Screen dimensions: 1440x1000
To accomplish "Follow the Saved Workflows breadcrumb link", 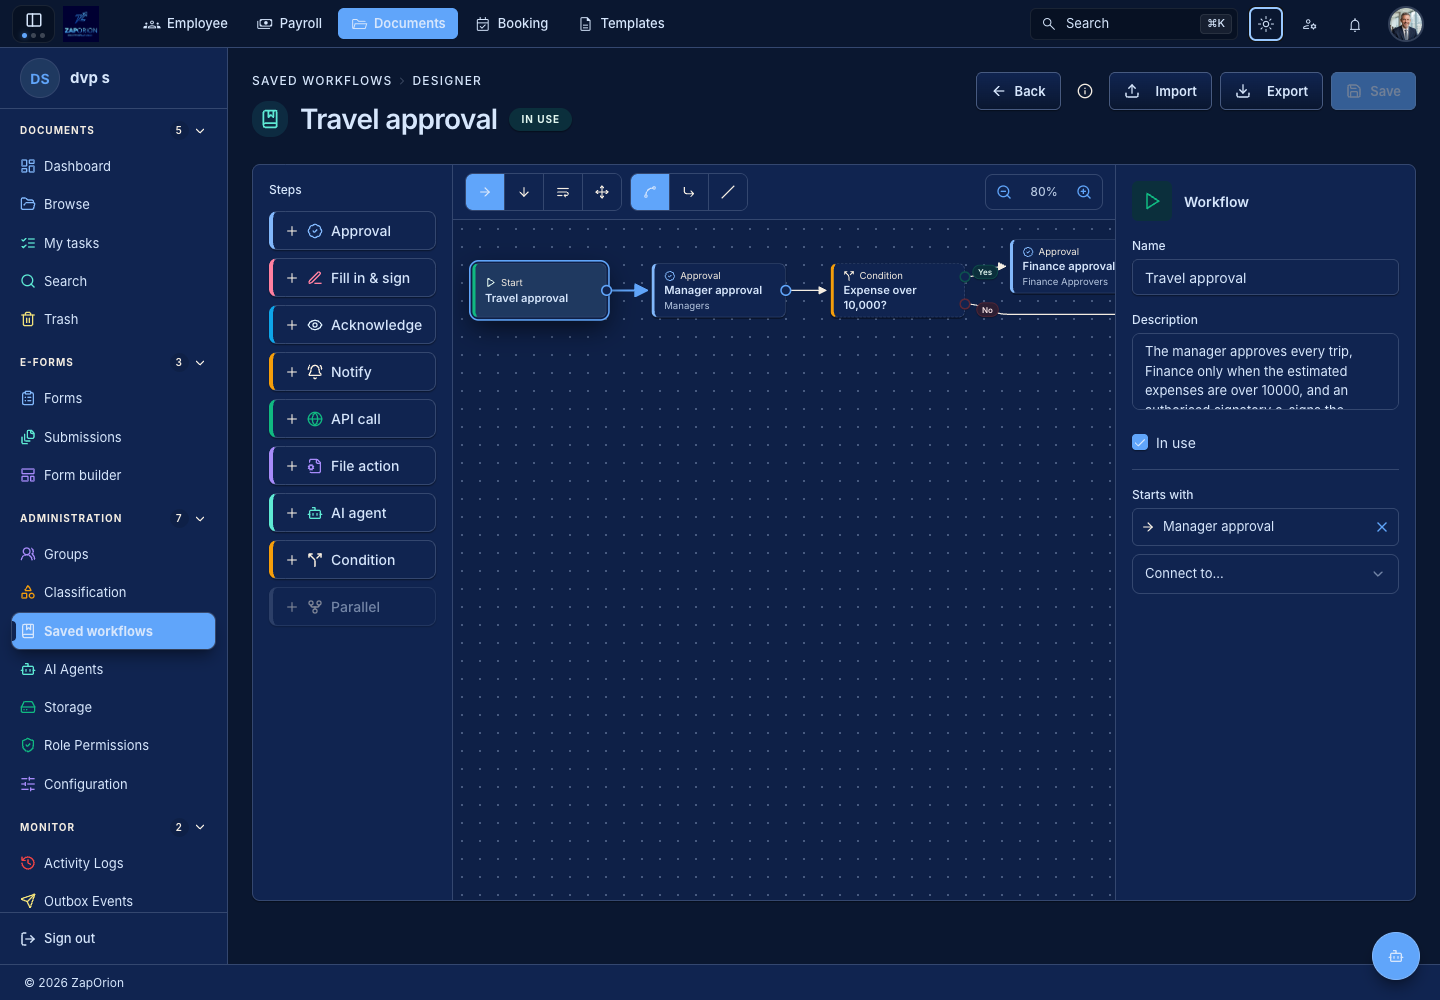I will pos(322,81).
